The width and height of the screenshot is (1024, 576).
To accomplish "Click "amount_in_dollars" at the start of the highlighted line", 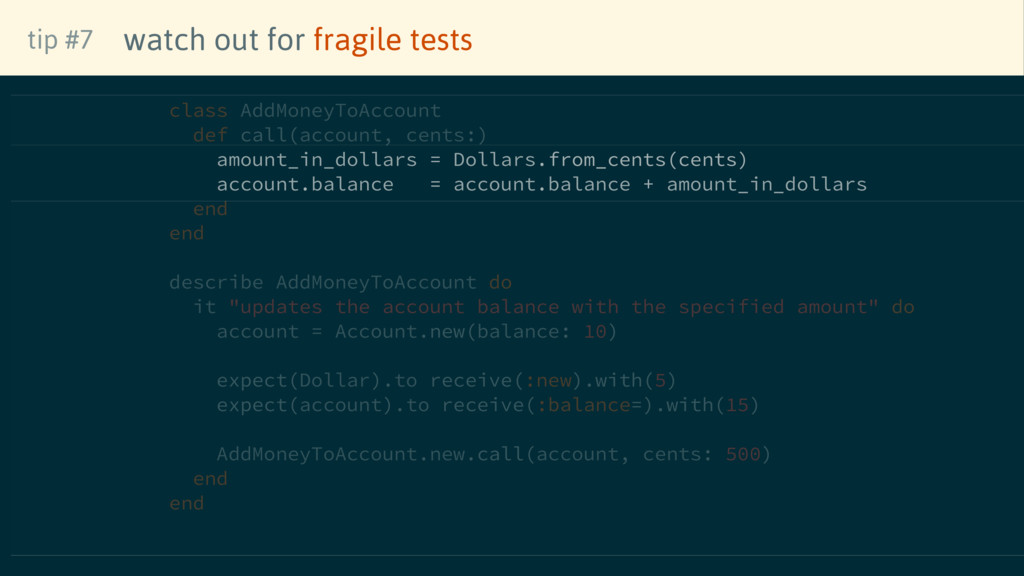I will 316,160.
